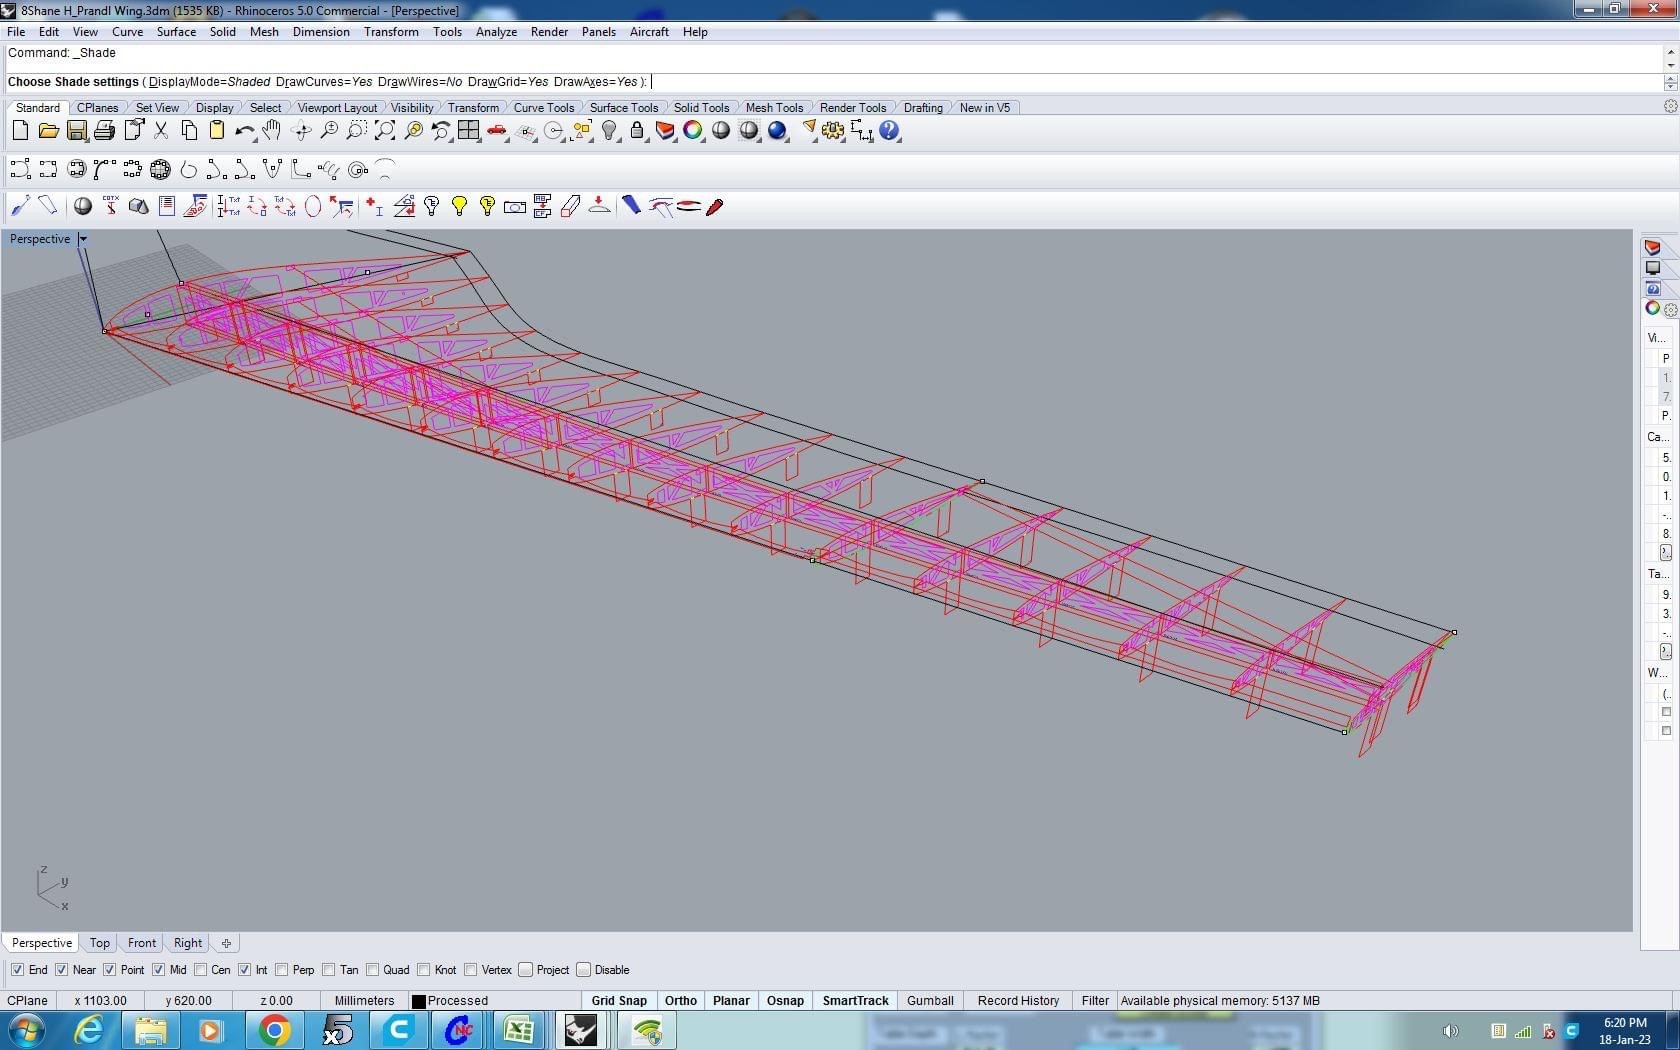Click the Record History button

point(1017,1001)
